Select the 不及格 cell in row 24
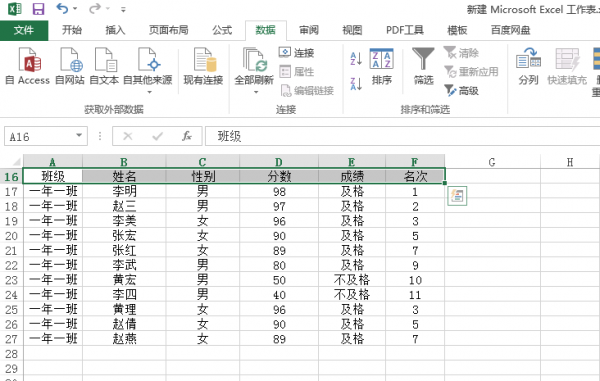 click(352, 295)
